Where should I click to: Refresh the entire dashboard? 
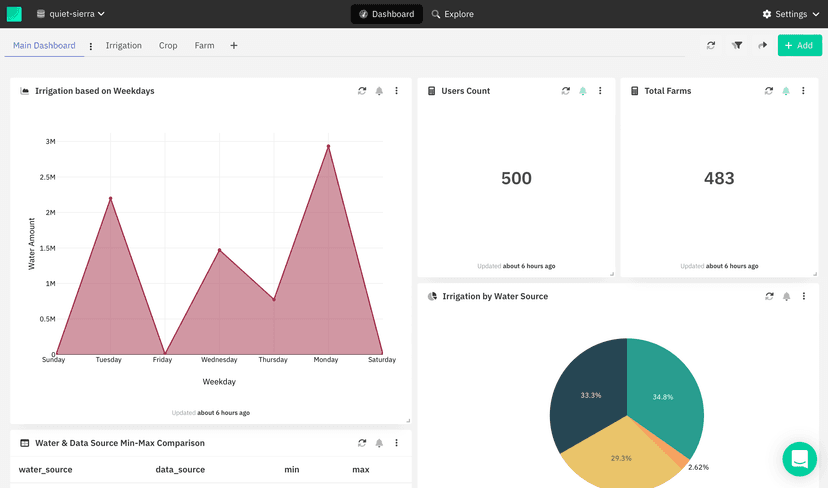pos(711,45)
